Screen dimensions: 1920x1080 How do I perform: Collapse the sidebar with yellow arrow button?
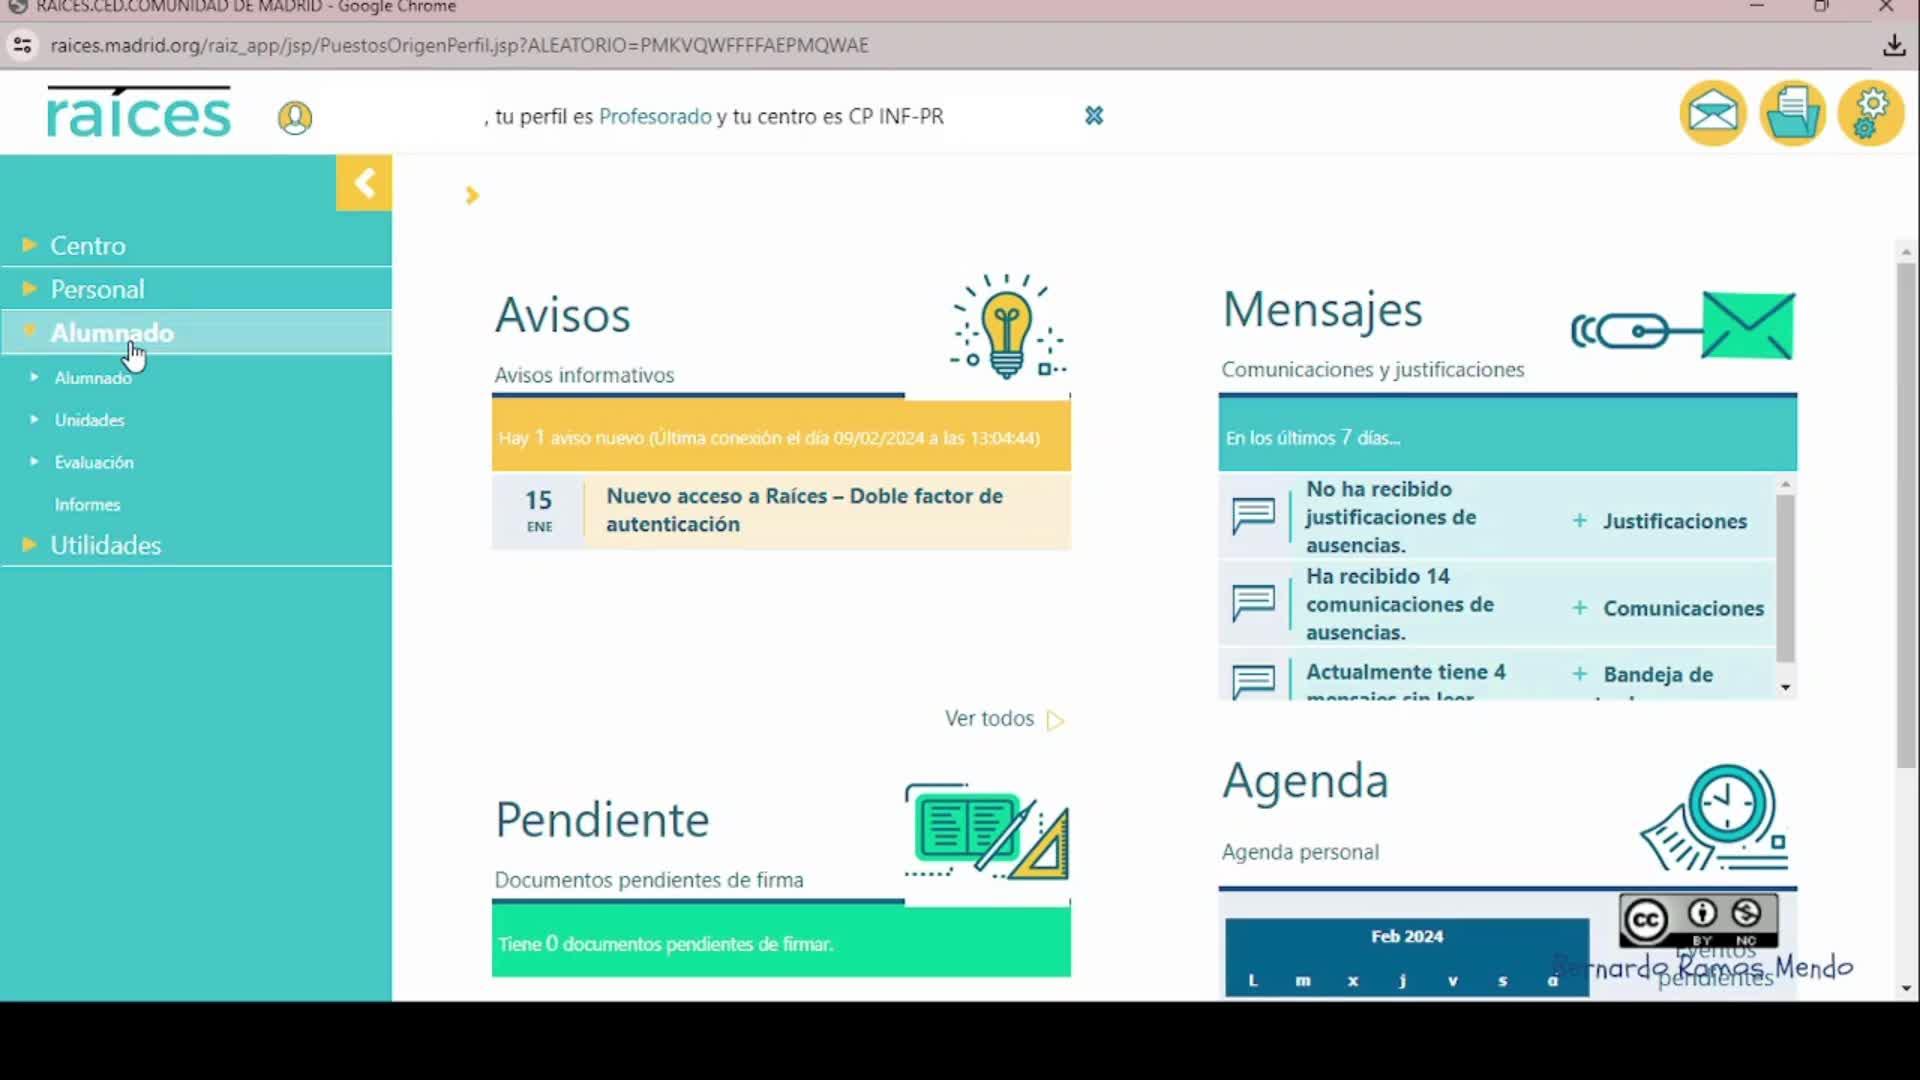(364, 183)
